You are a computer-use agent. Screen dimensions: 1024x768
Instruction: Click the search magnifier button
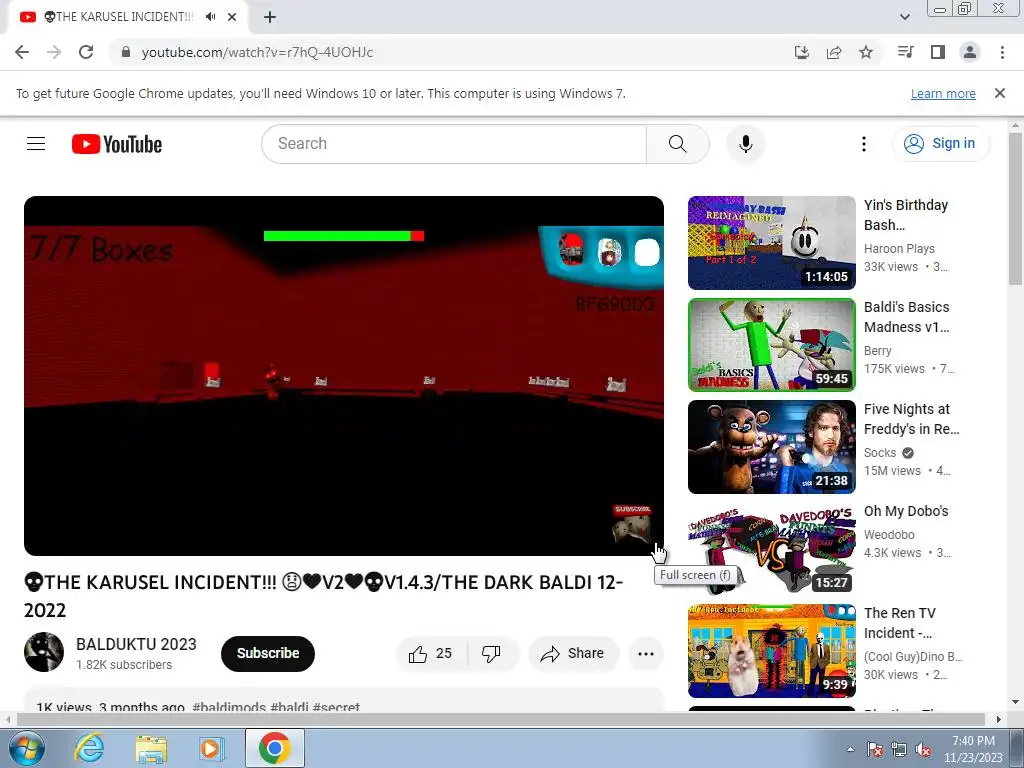[x=677, y=144]
